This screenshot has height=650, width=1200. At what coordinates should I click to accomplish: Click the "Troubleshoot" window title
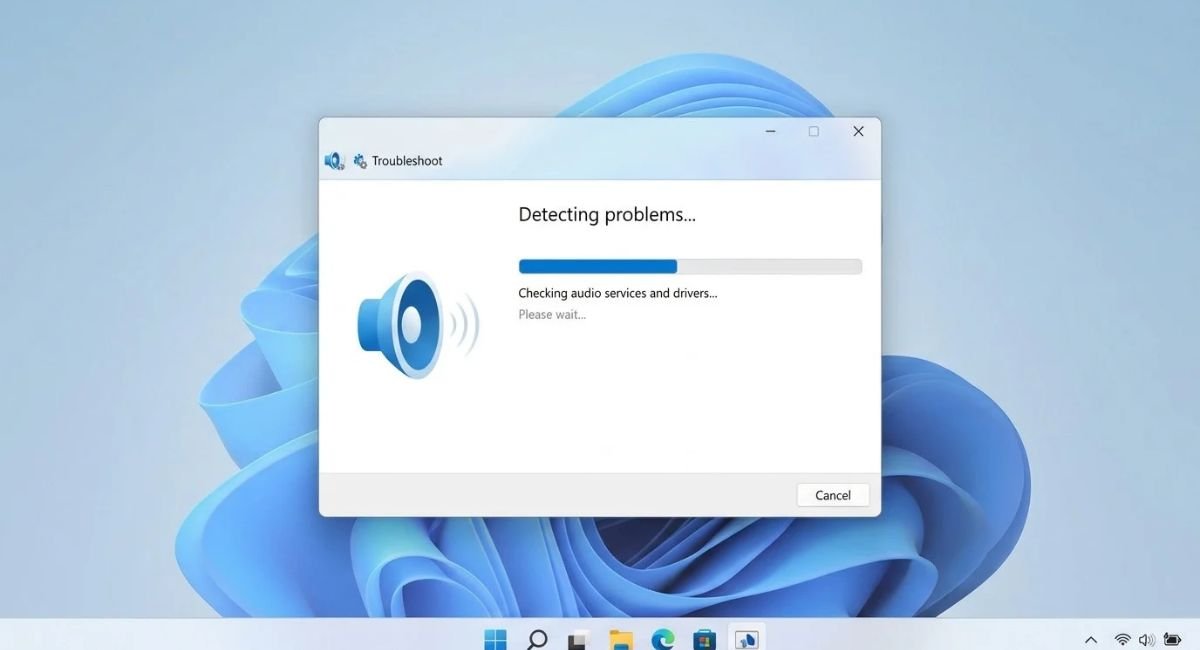point(407,161)
